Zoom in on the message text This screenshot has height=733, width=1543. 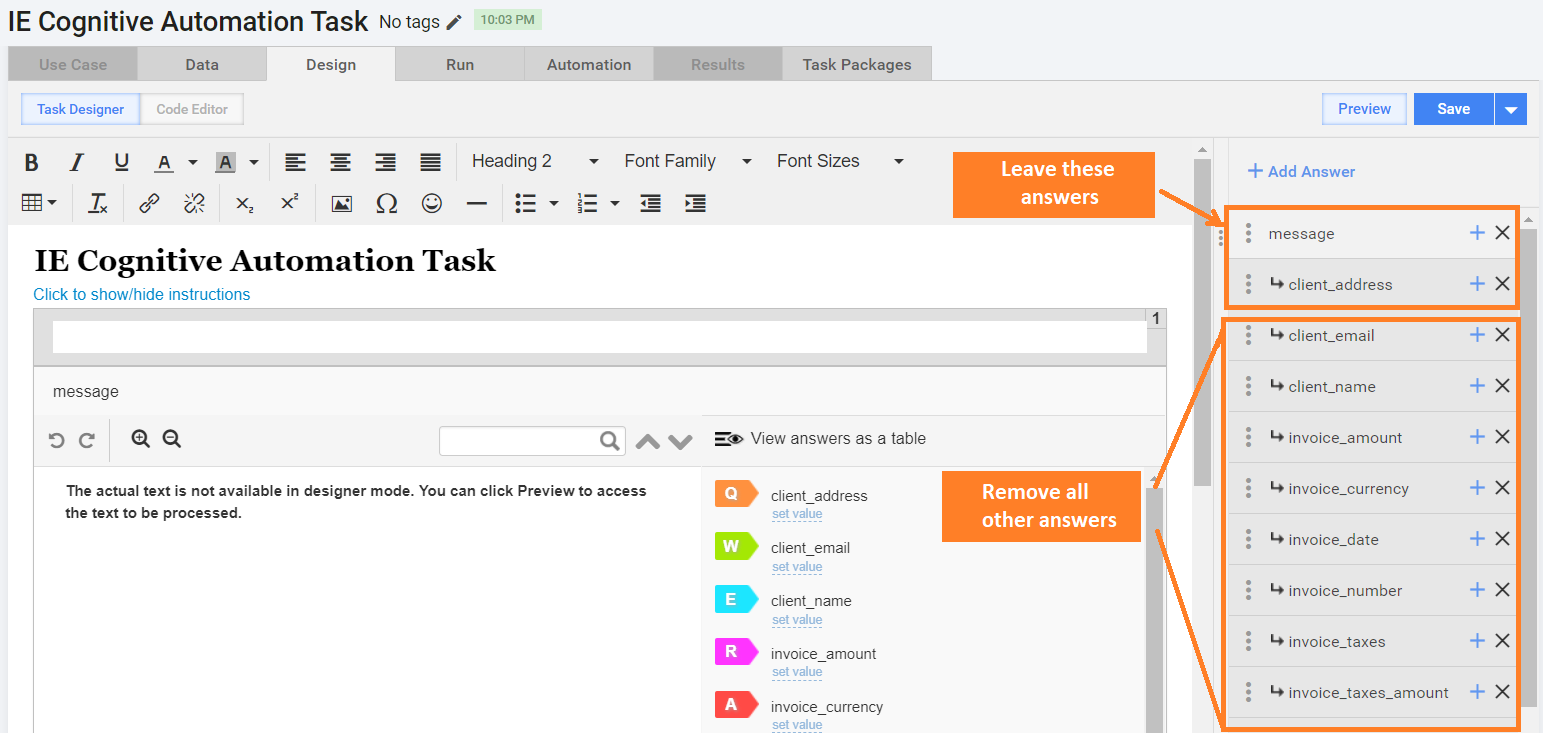[140, 438]
